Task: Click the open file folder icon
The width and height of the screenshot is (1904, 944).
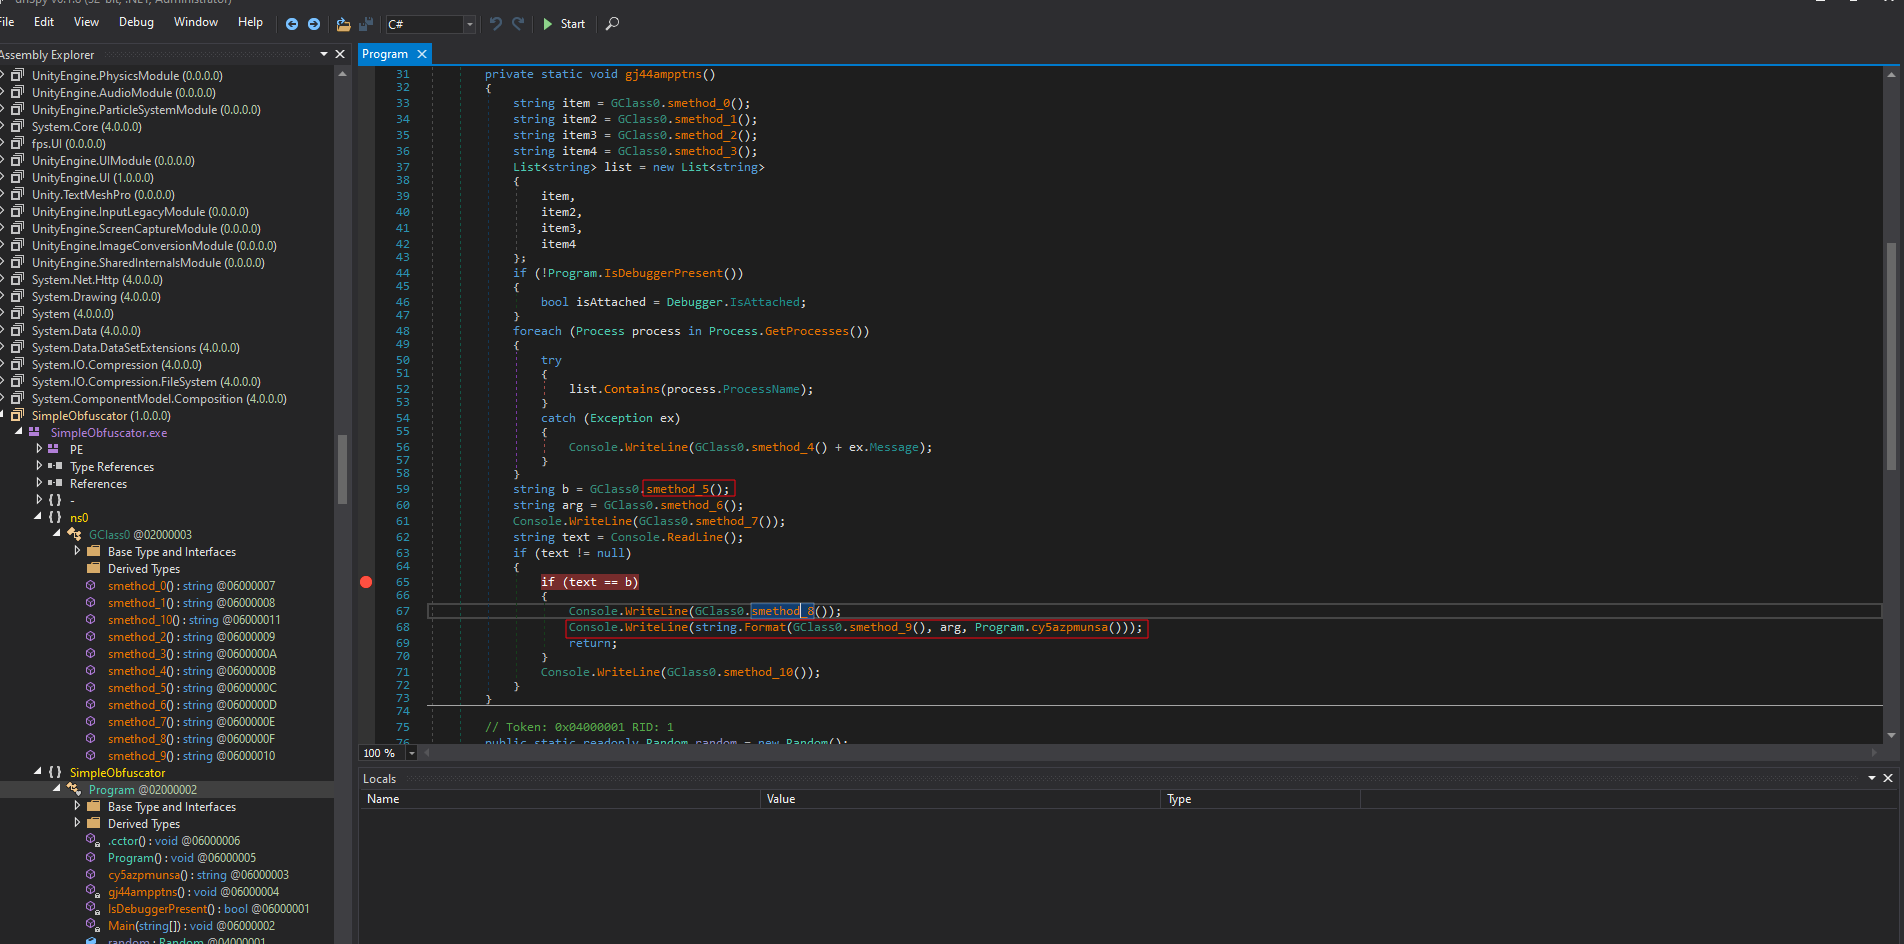Action: [343, 24]
